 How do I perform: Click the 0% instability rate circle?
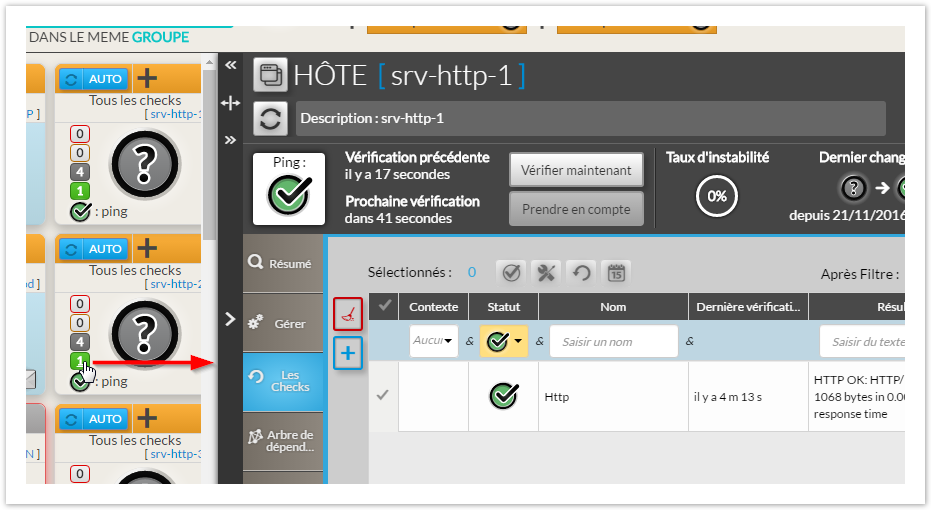tap(717, 196)
